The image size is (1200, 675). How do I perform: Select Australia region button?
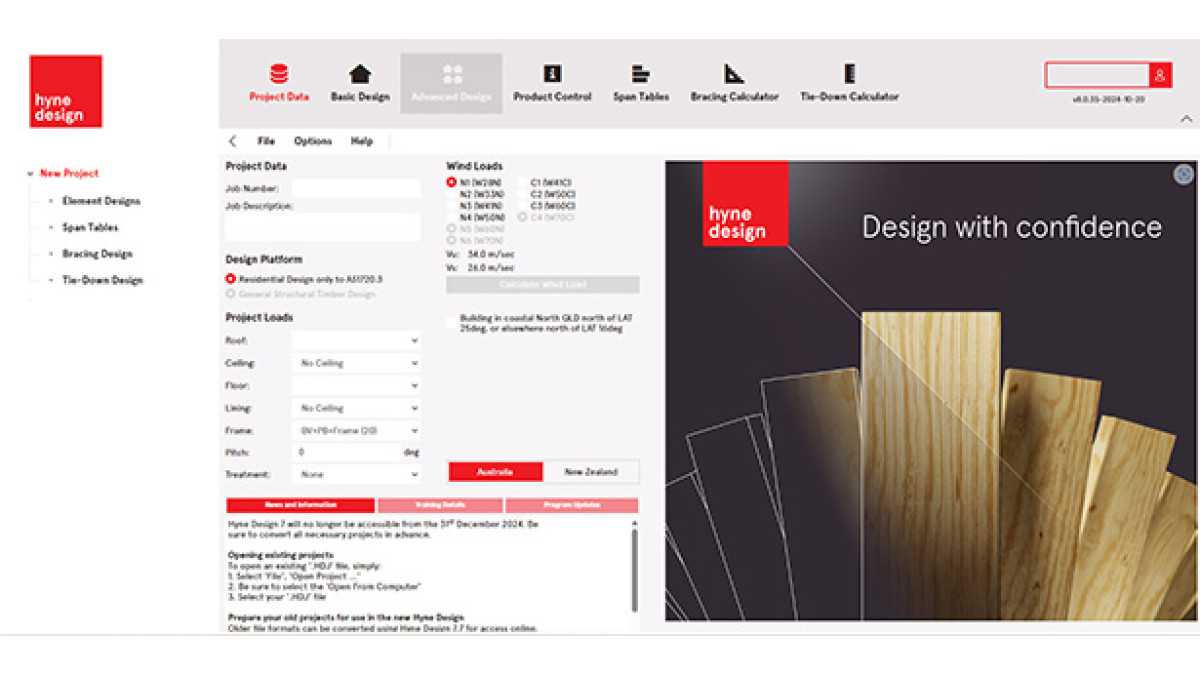495,472
